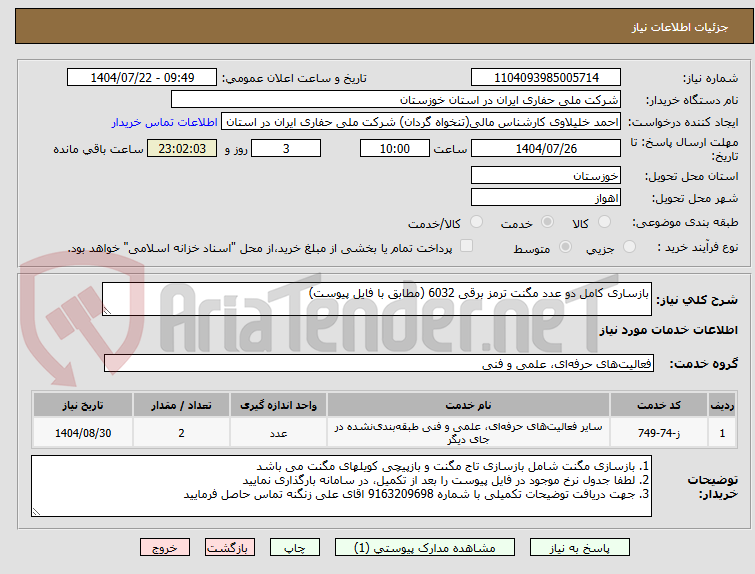Screen dimensions: 755x574
Task: Click the service name cell سایر فعالیت‌های حرفه‌ای
Action: (468, 433)
